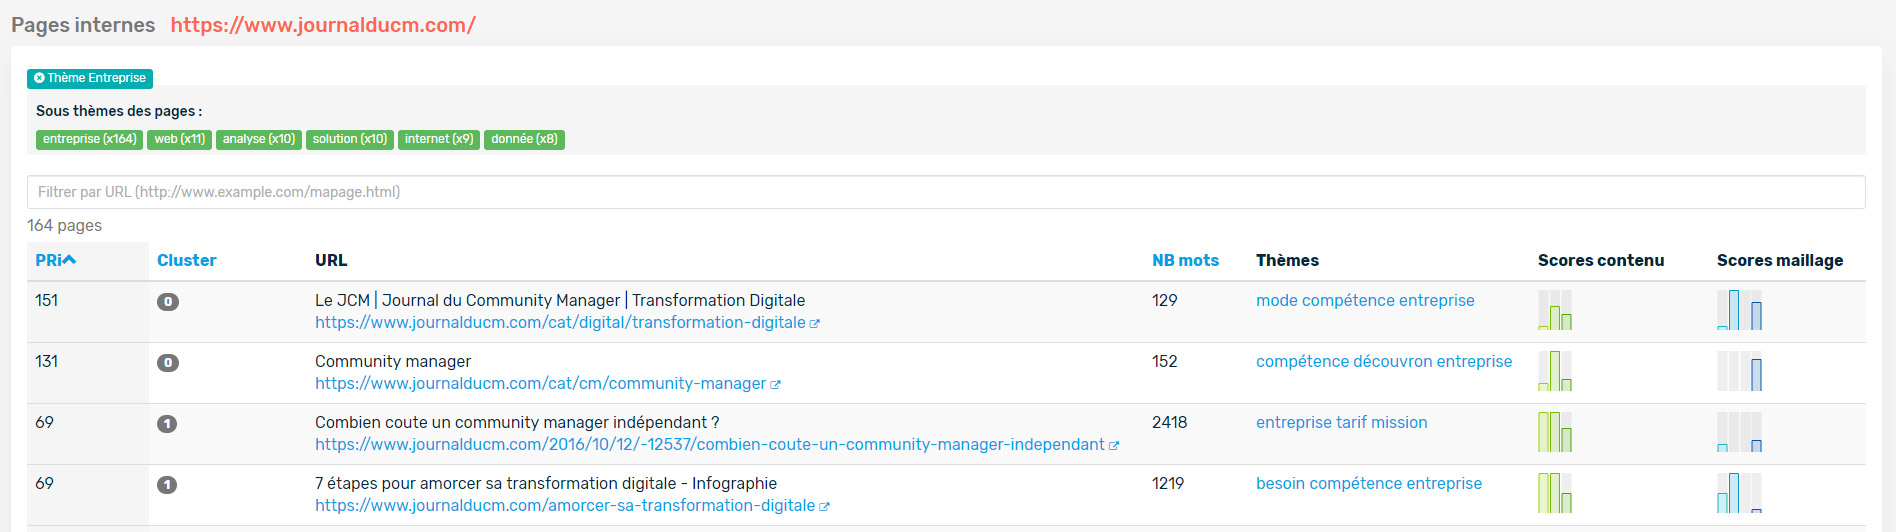
Task: Filter by donnée (x8) tag
Action: click(x=524, y=139)
